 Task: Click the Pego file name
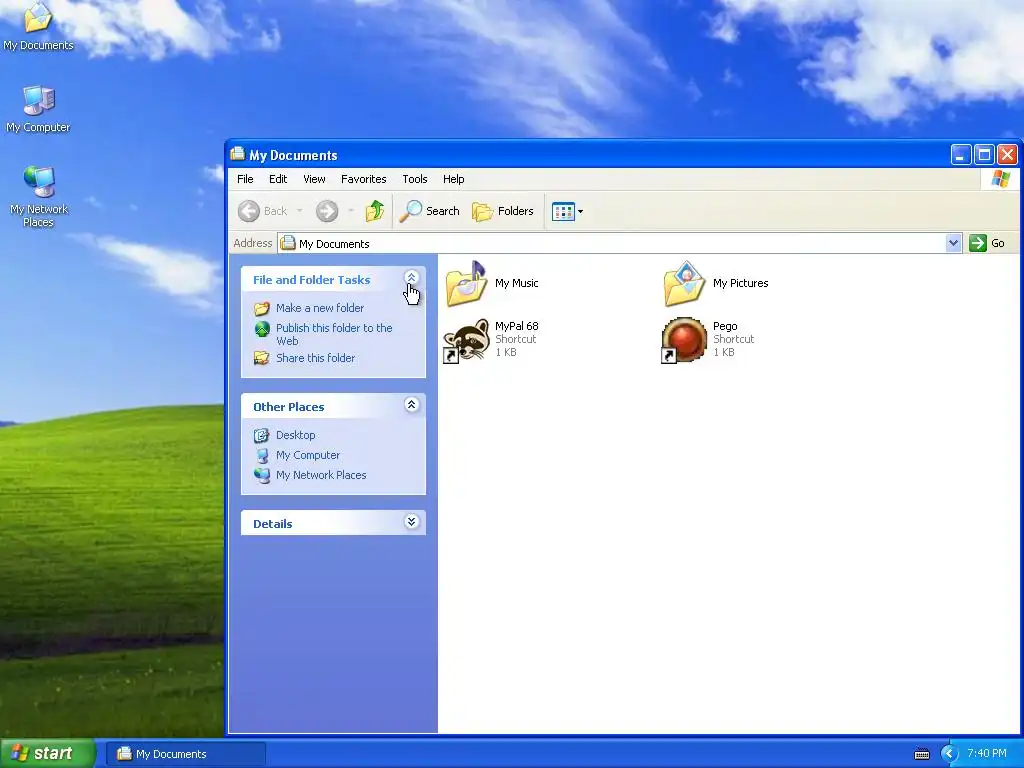click(725, 326)
